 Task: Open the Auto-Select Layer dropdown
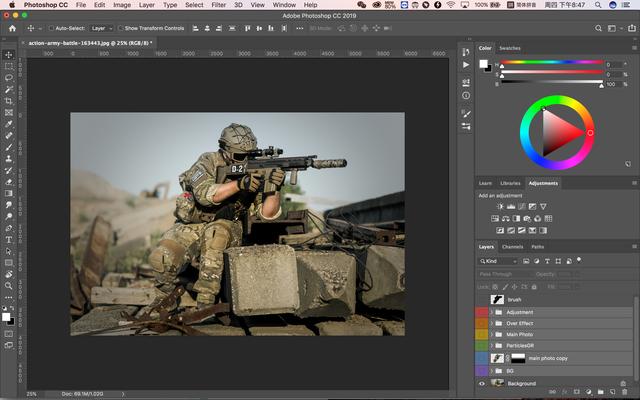(102, 28)
